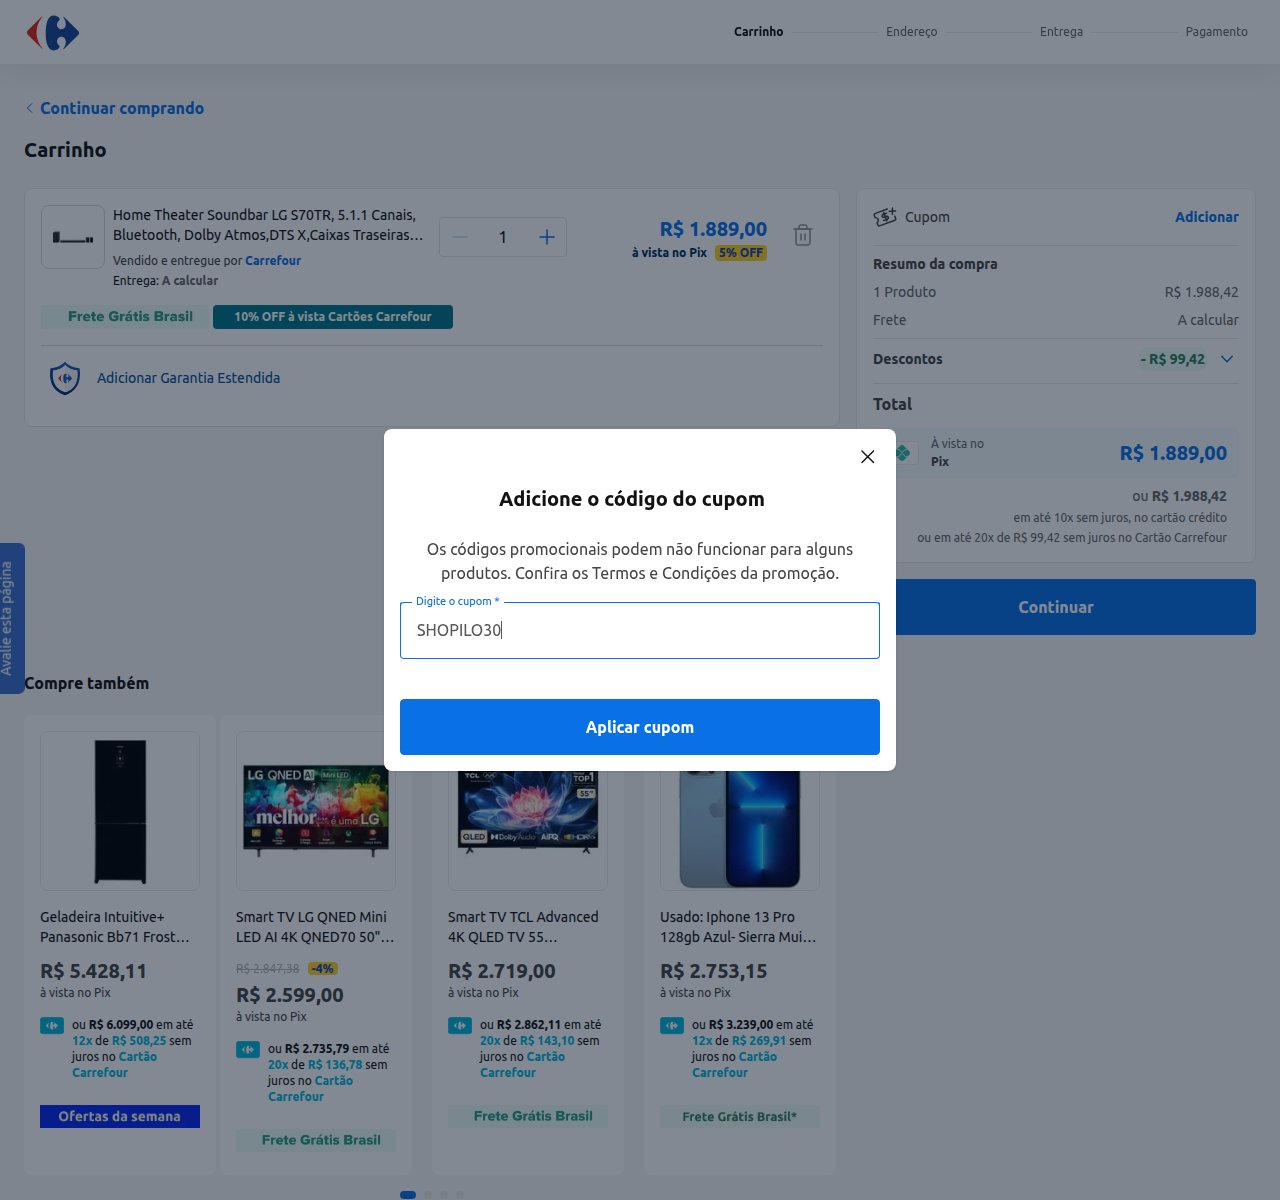Click the Pix total R$ 1.889,00 amount
The width and height of the screenshot is (1280, 1200).
tap(1173, 453)
